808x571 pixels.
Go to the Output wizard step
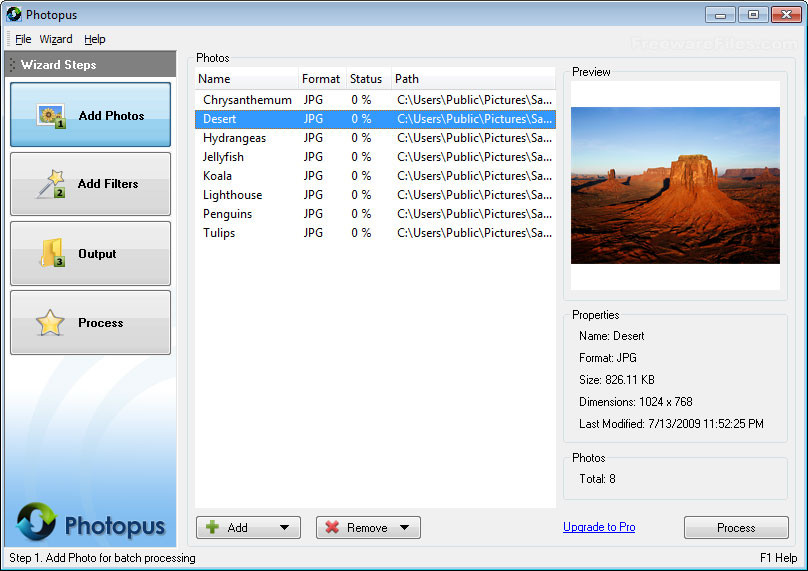(90, 253)
